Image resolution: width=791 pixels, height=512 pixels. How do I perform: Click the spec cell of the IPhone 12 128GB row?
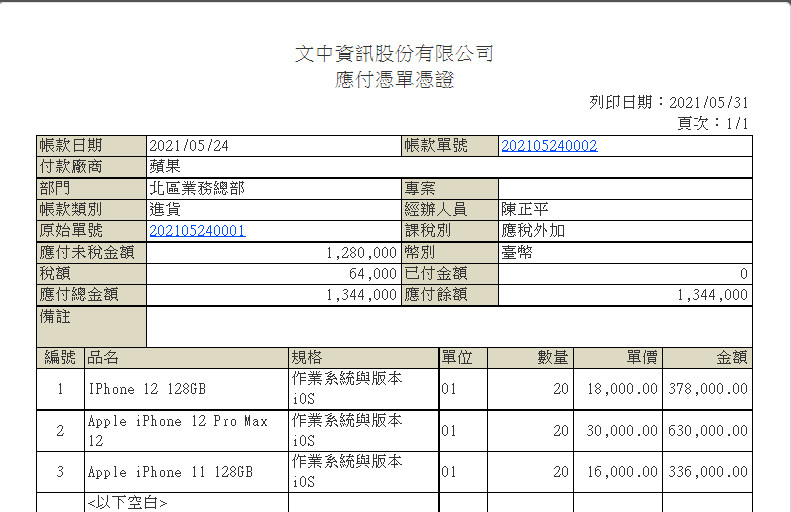pos(364,389)
